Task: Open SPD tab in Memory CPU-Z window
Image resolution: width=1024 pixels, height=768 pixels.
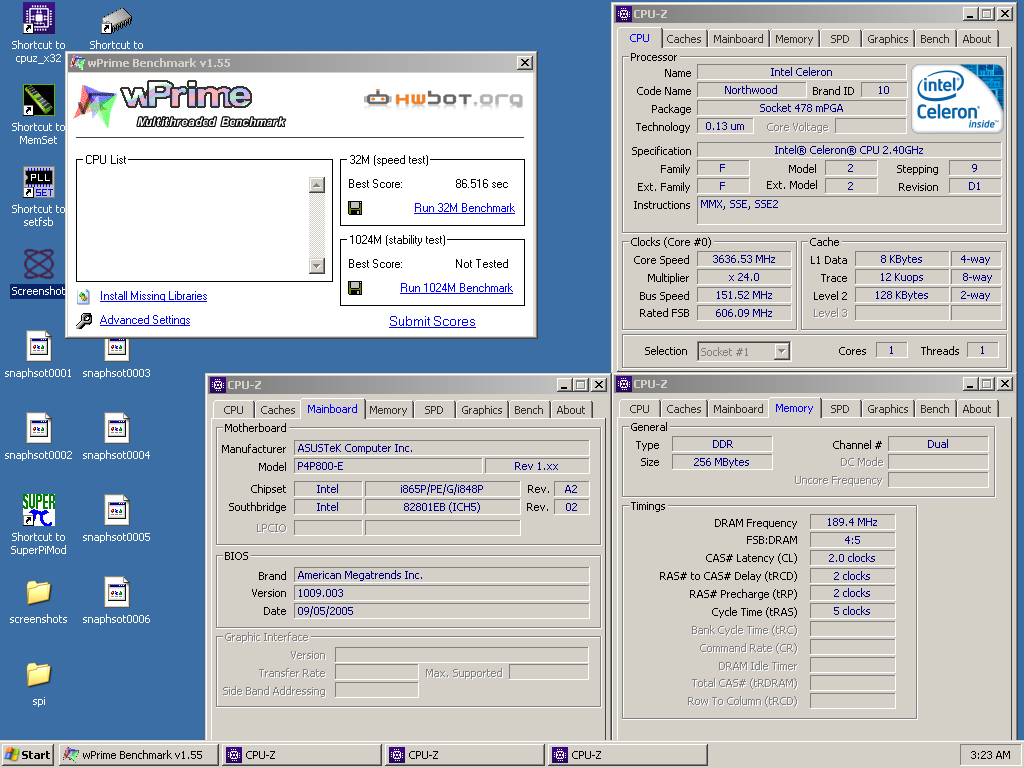Action: pyautogui.click(x=839, y=409)
